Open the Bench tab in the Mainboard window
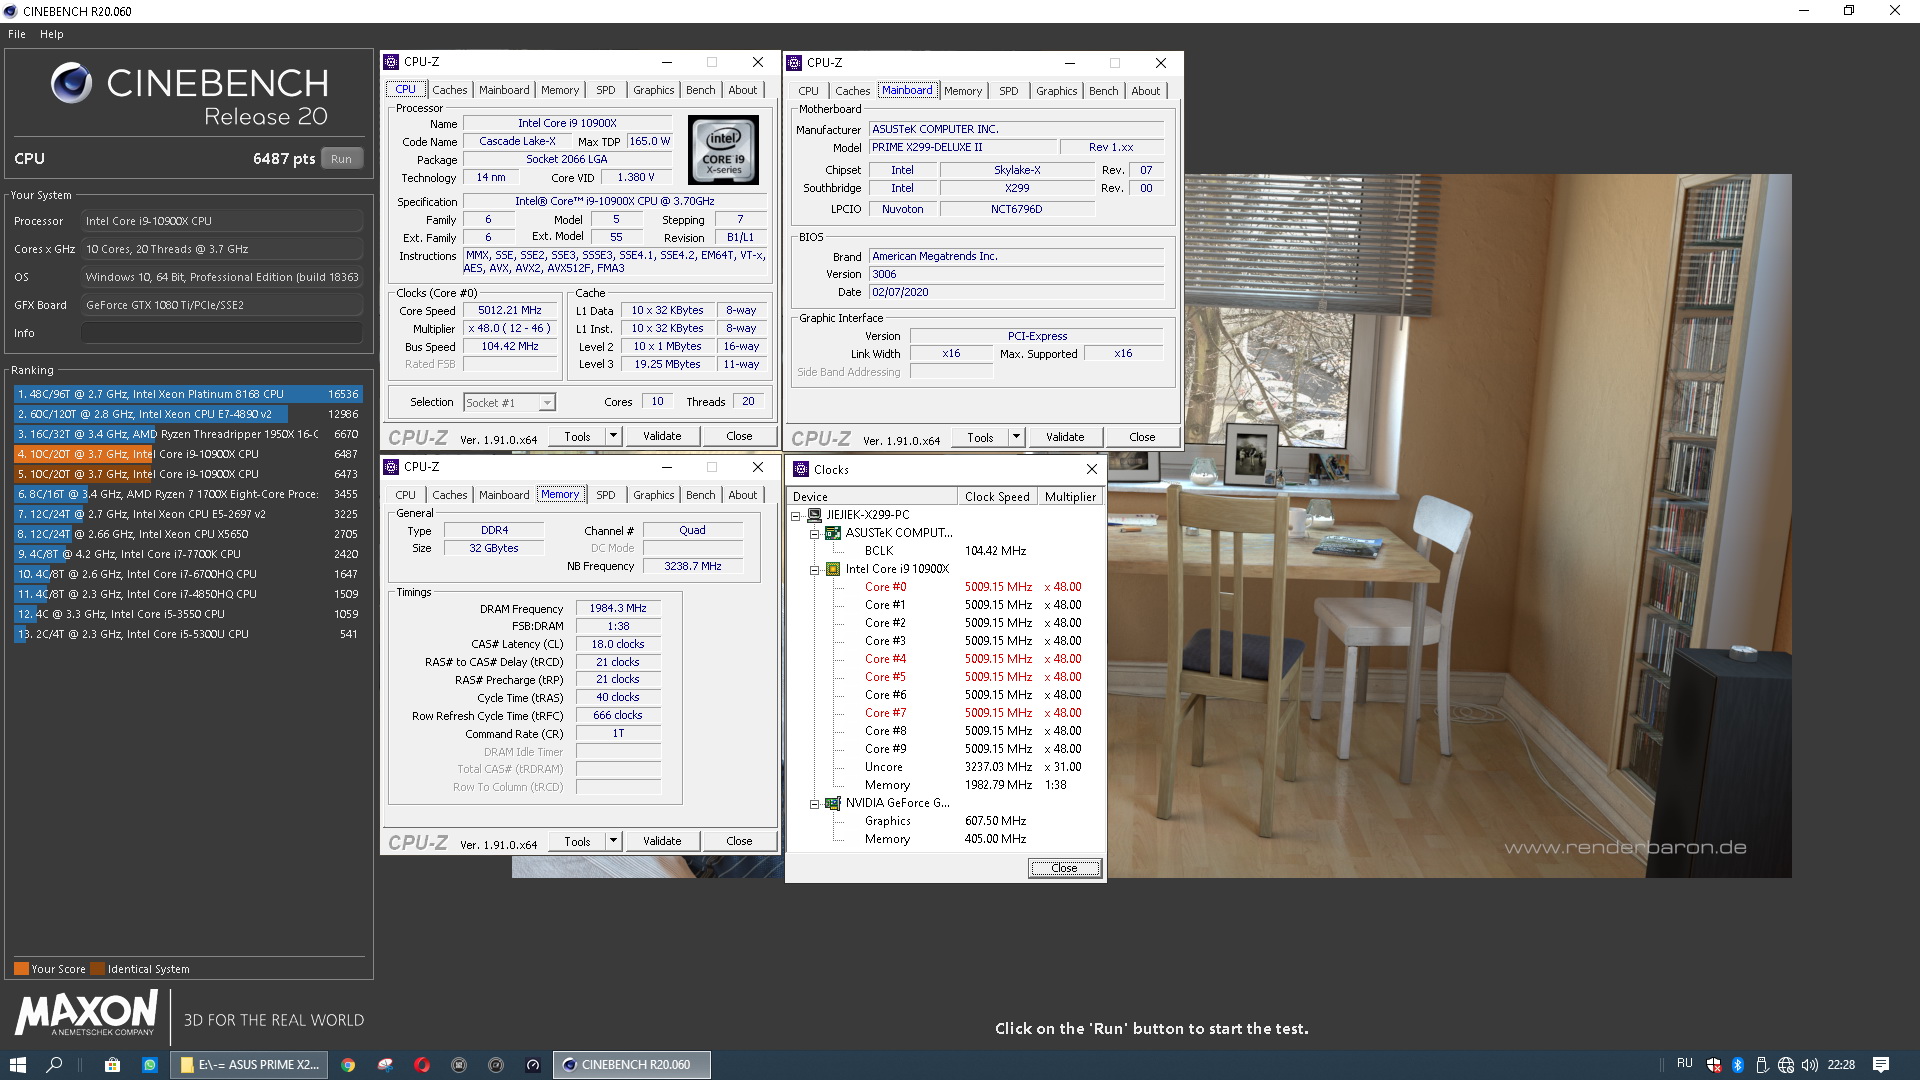 point(1104,91)
